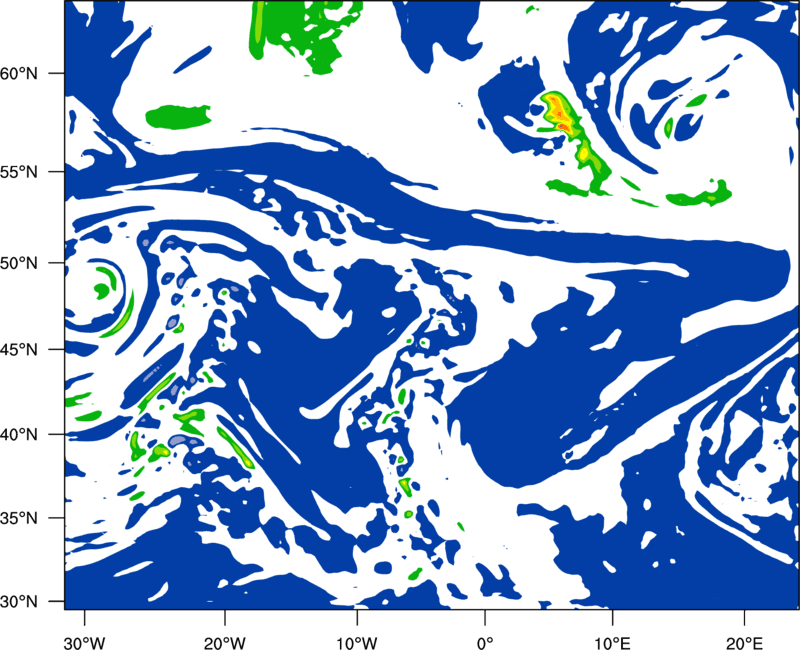
Task: Click the 60°N latitude axis label
Action: click(19, 73)
